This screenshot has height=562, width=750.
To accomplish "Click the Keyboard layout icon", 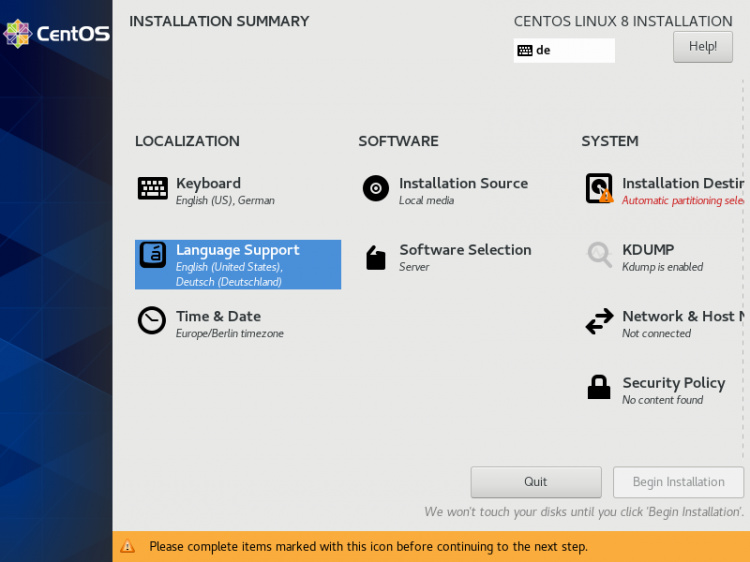I will (153, 189).
